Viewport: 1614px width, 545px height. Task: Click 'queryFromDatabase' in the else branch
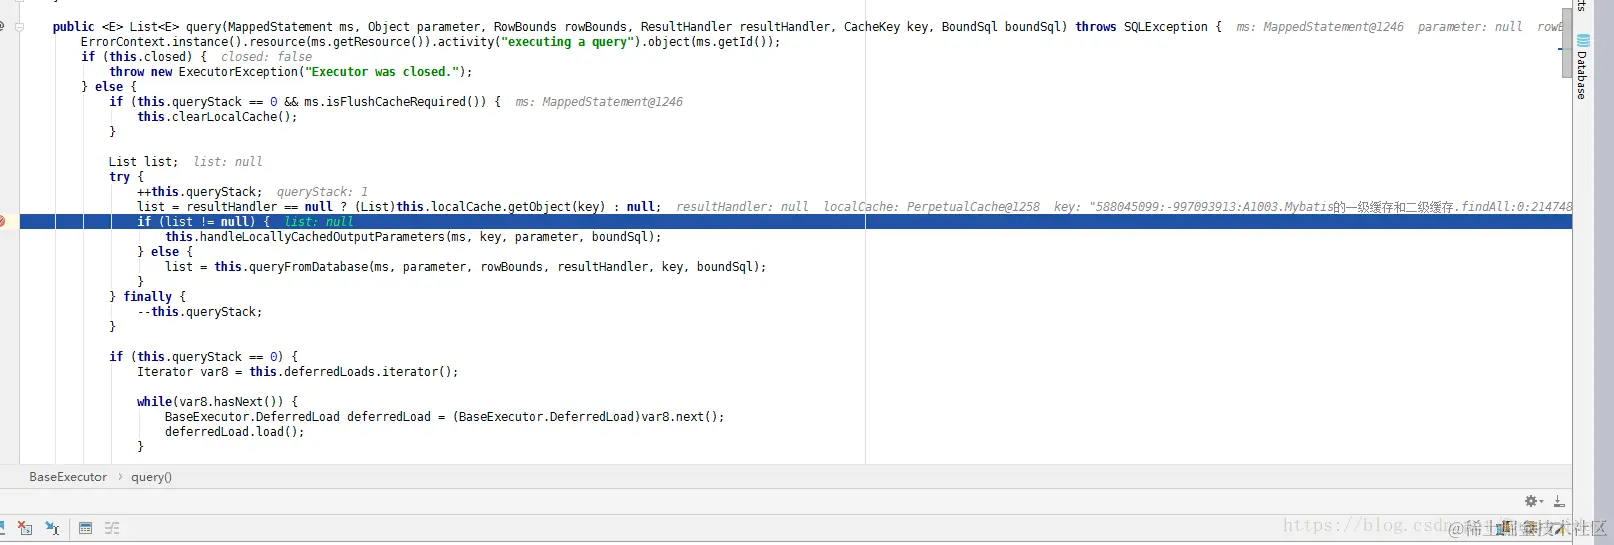click(x=306, y=267)
